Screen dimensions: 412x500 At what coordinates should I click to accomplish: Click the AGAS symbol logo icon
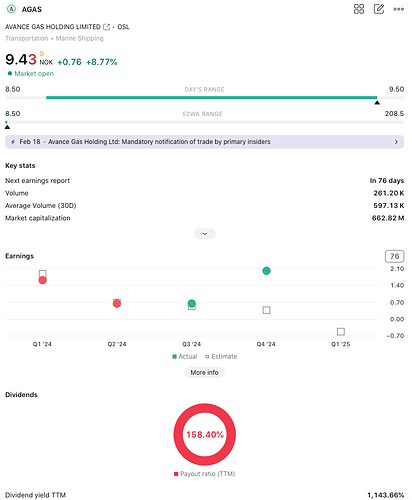point(11,9)
